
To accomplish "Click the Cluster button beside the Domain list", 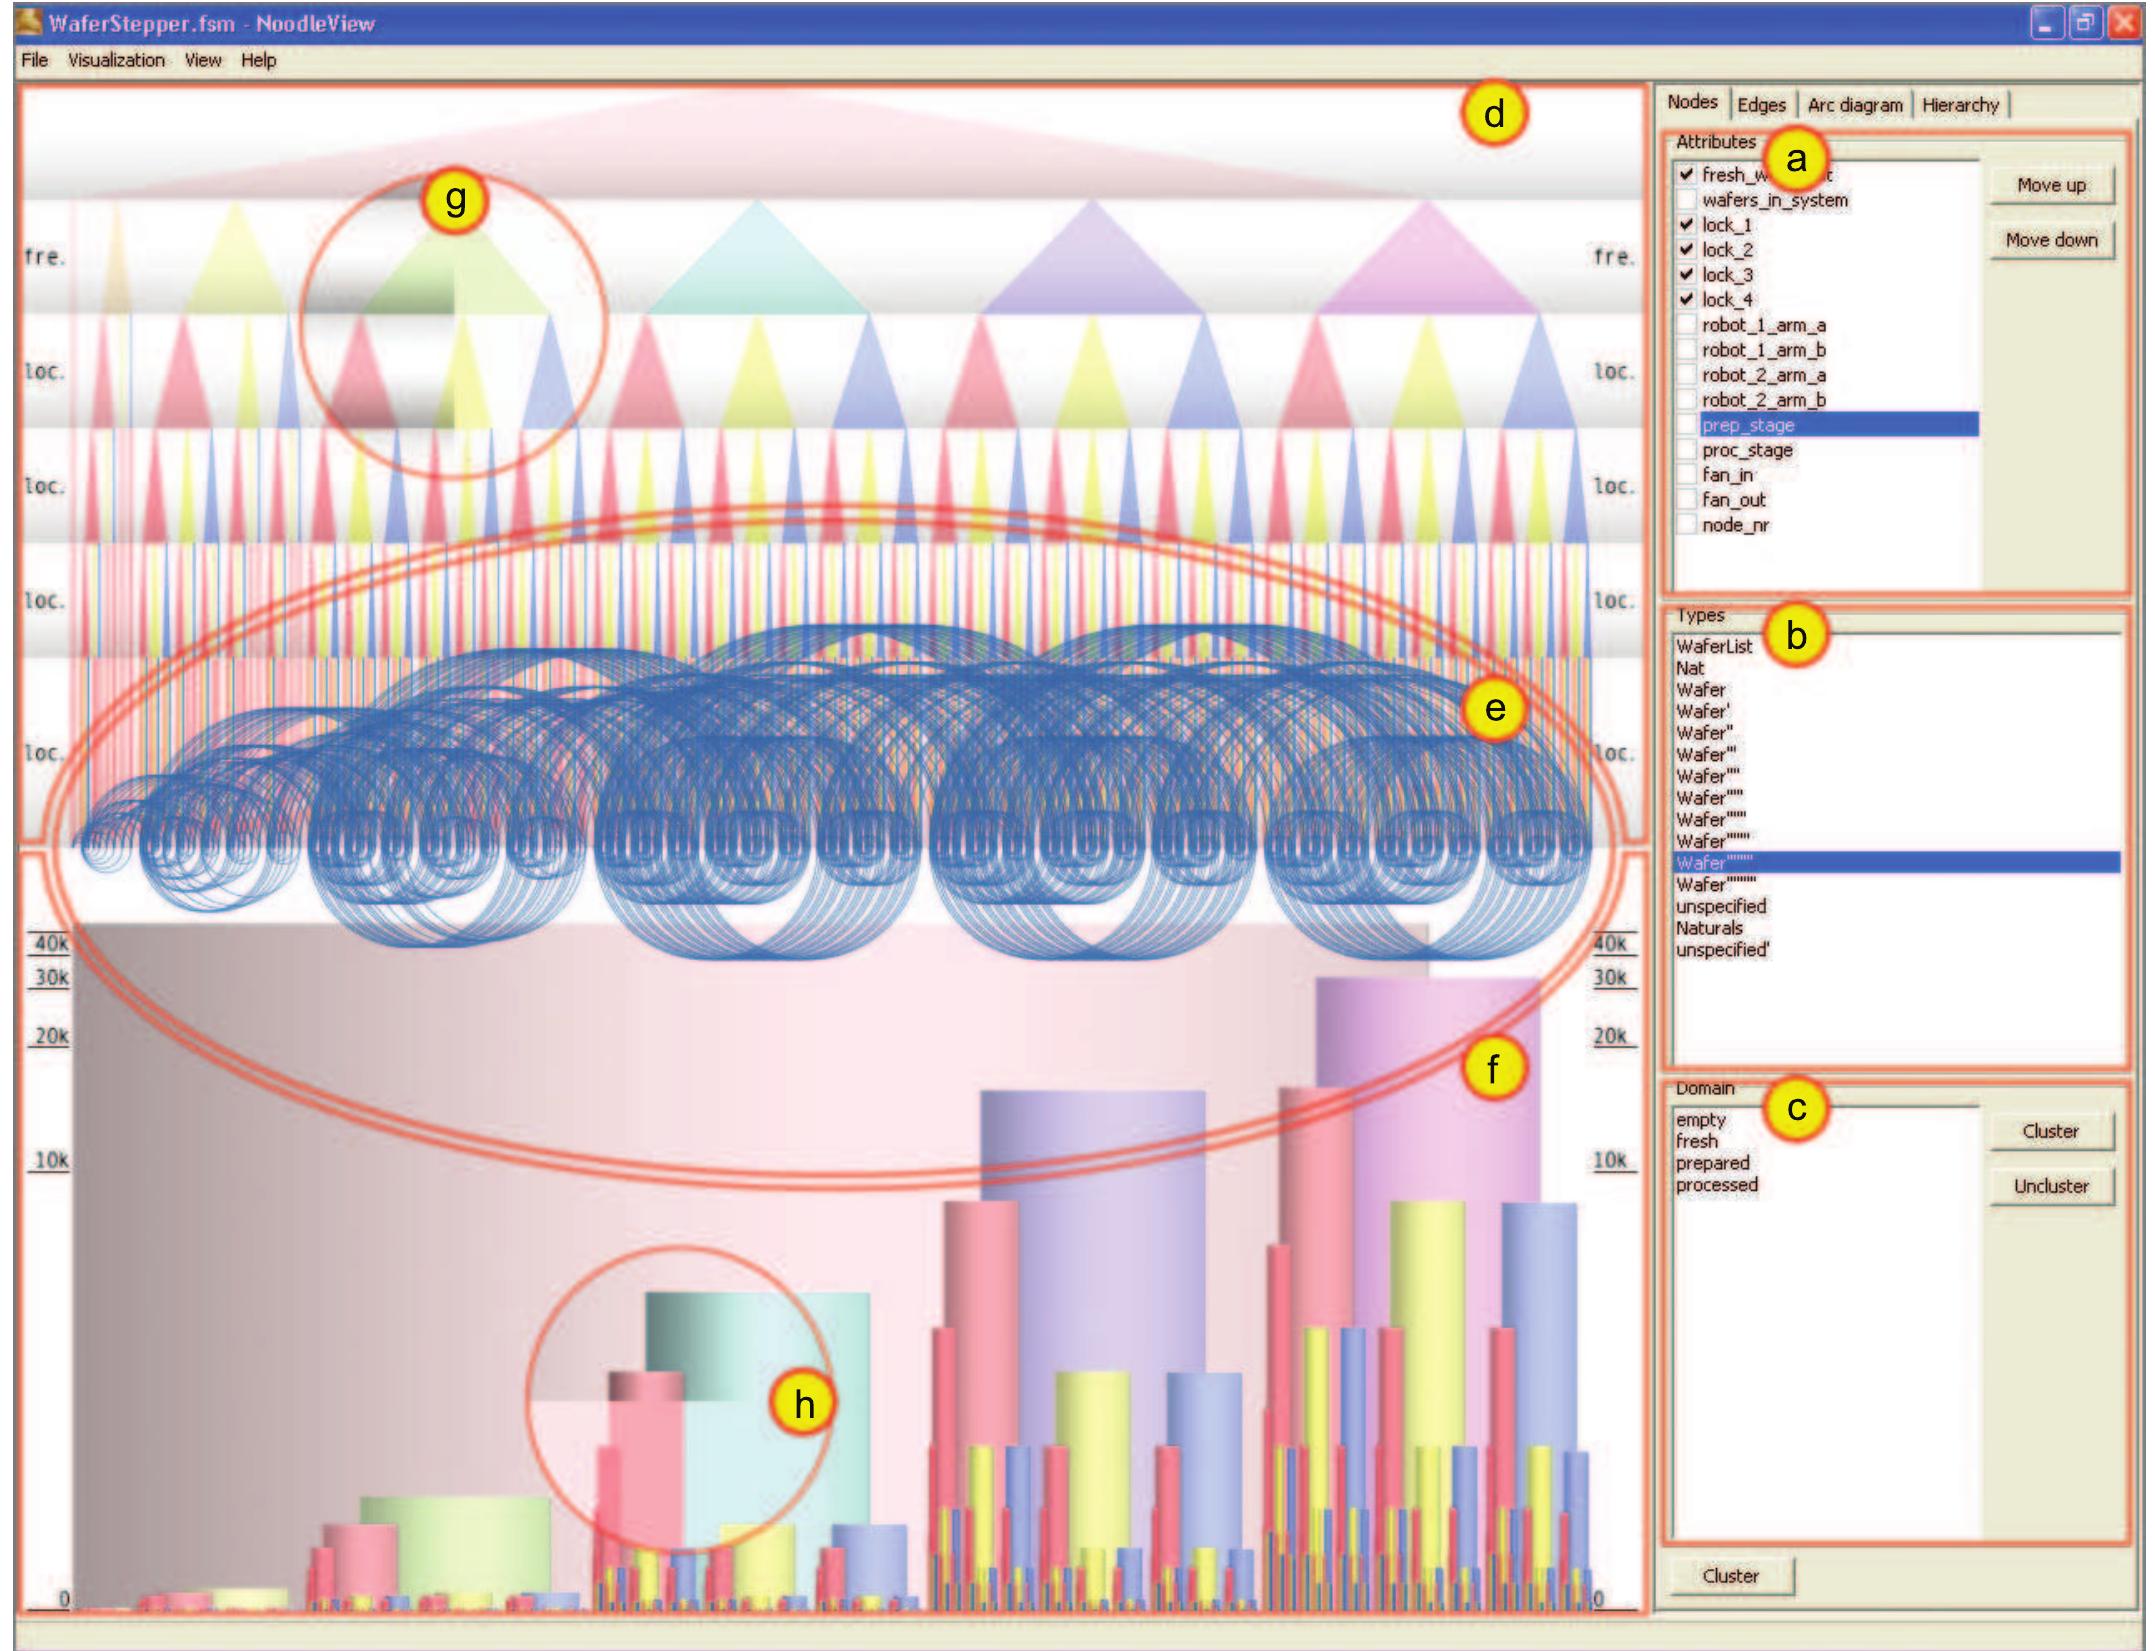I will 2051,1131.
